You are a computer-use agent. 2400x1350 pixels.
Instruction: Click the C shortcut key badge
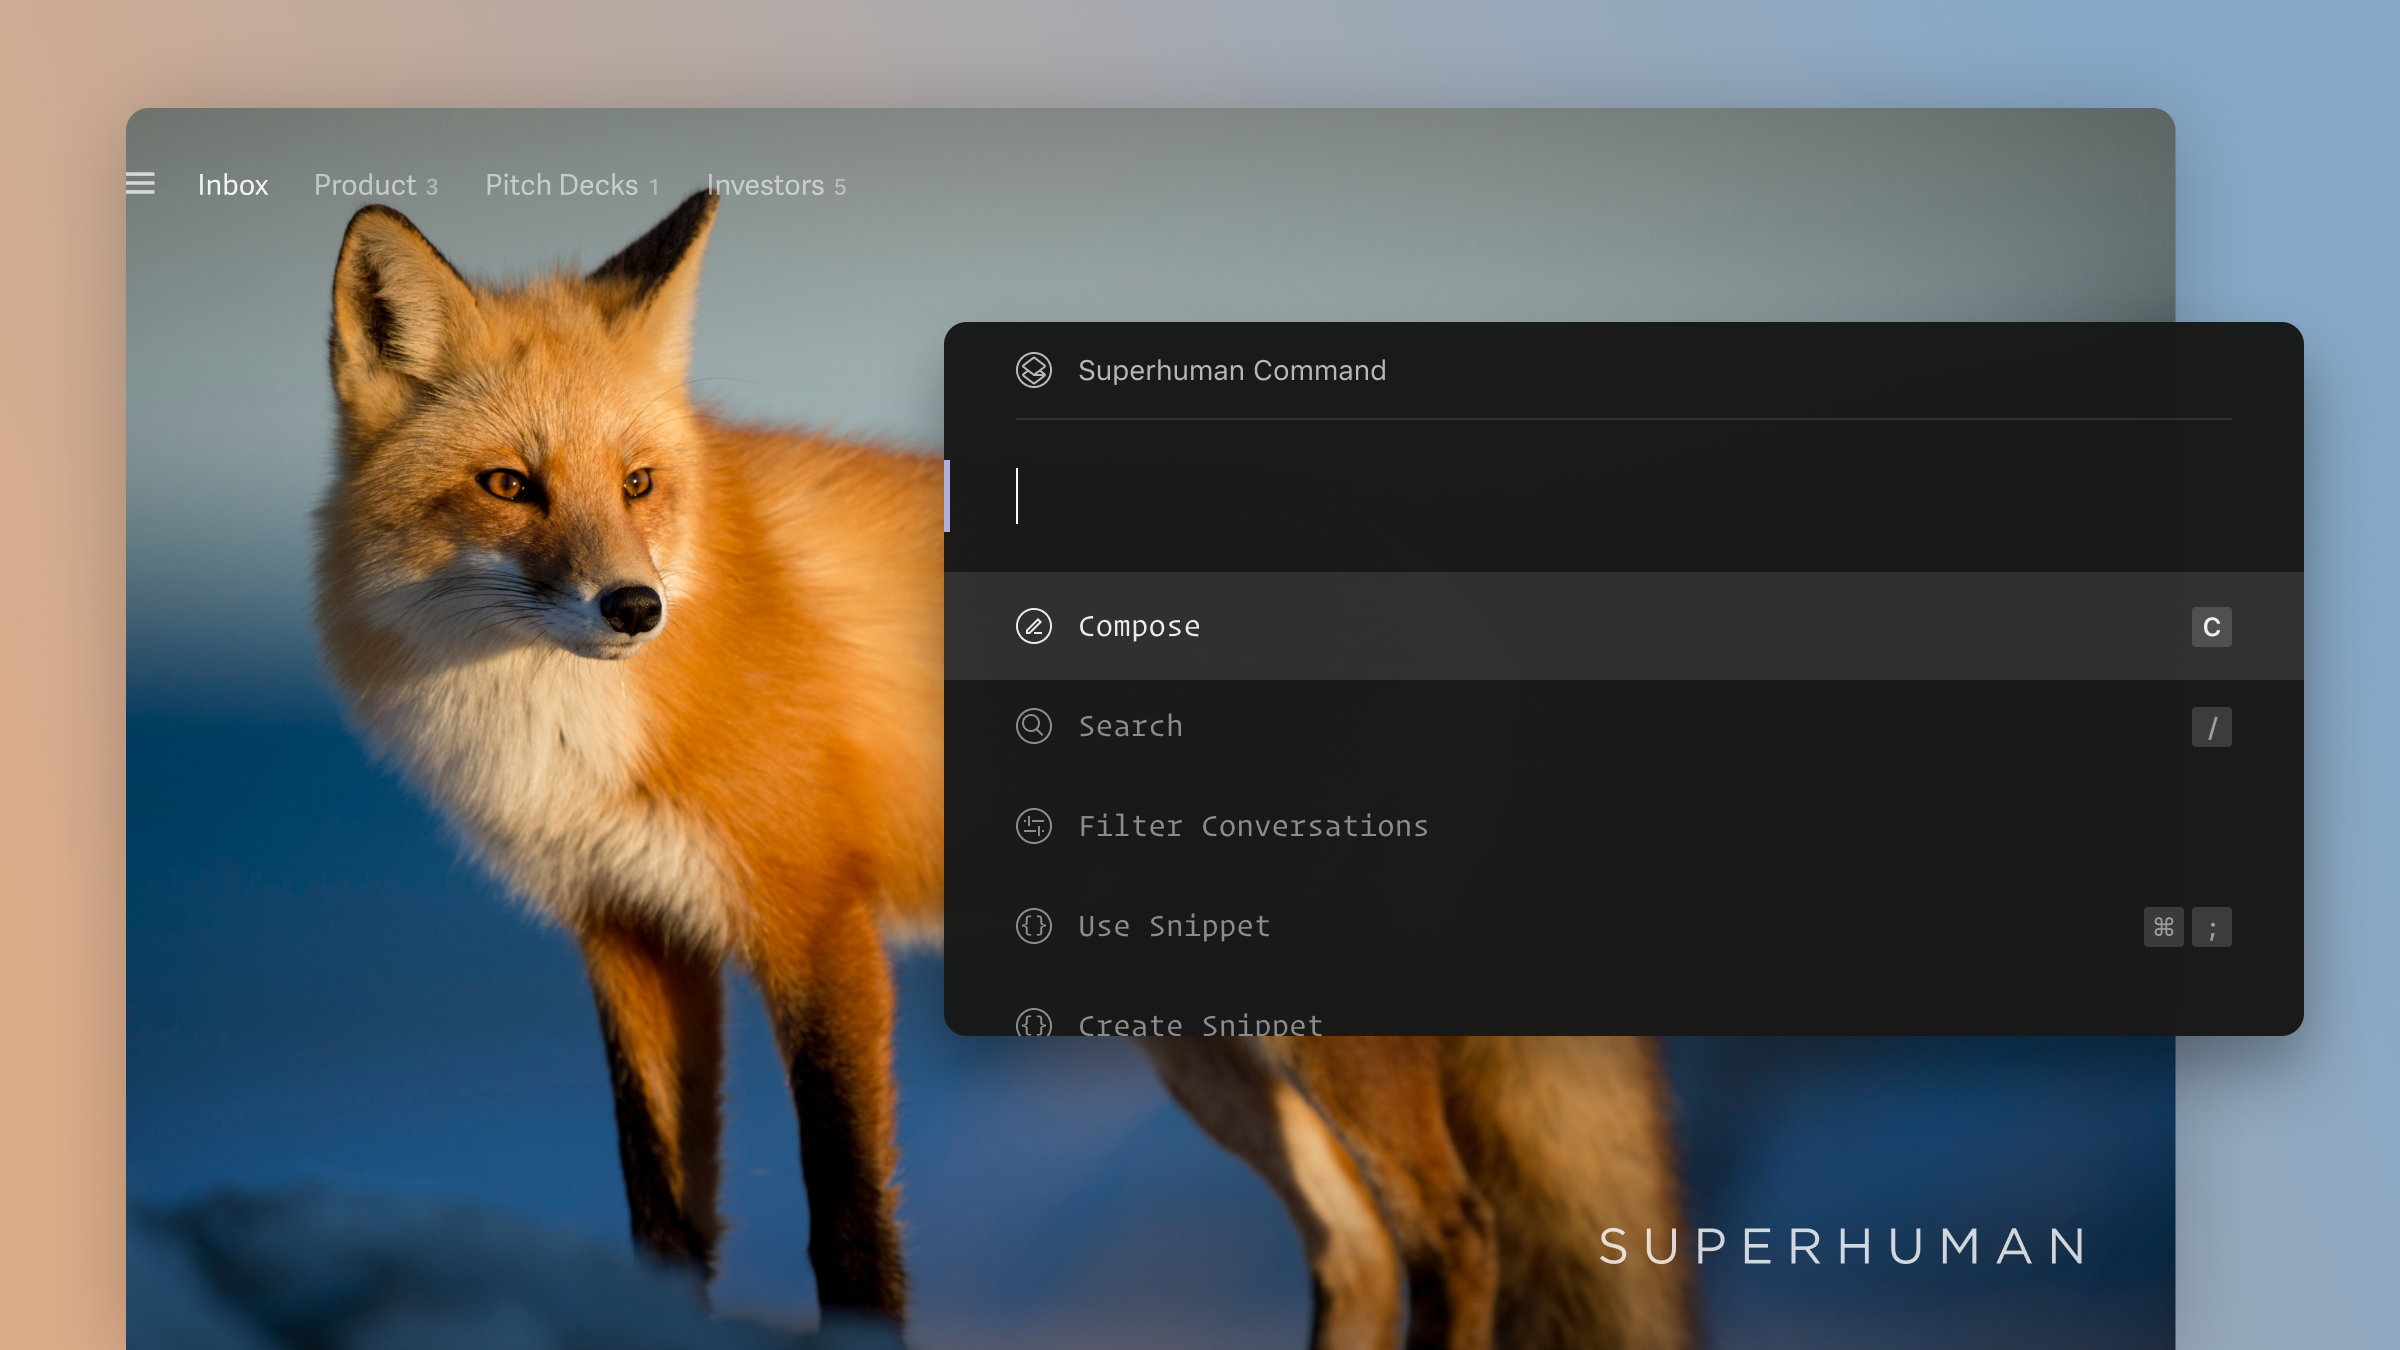(2211, 627)
